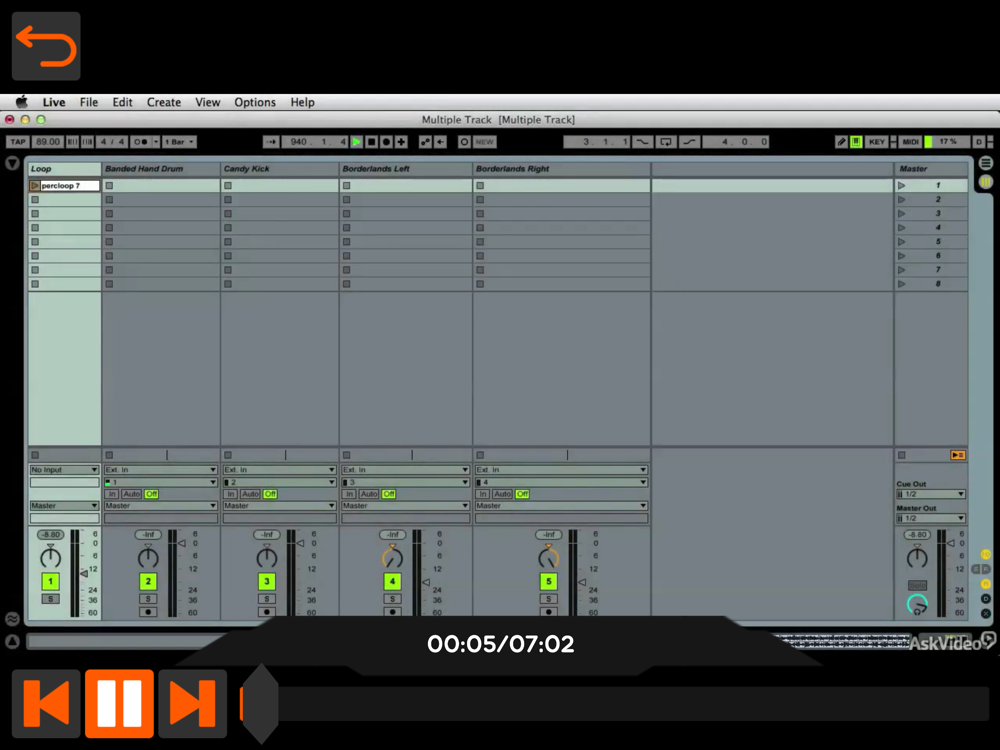Solo the Candy Kick track
The image size is (1000, 750).
(x=267, y=599)
